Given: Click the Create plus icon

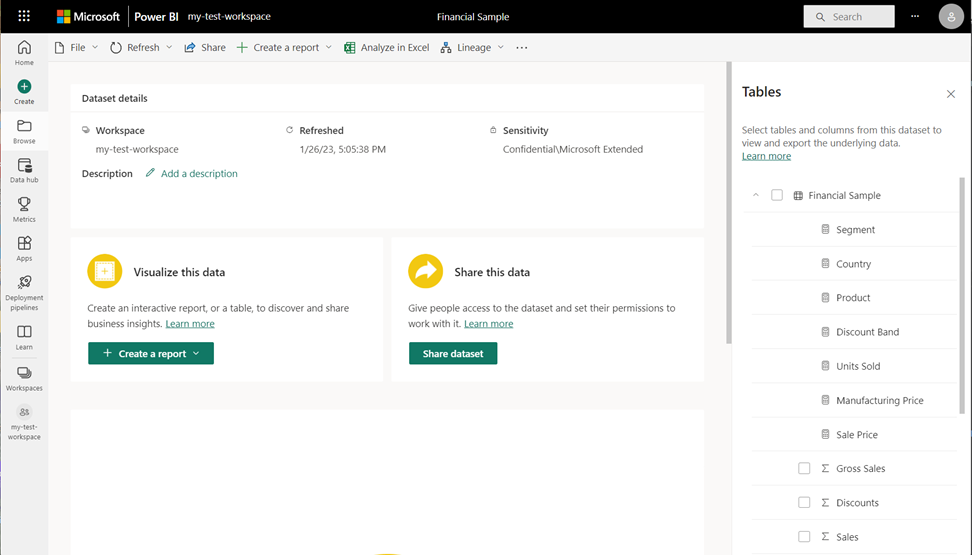Looking at the screenshot, I should pyautogui.click(x=24, y=88).
